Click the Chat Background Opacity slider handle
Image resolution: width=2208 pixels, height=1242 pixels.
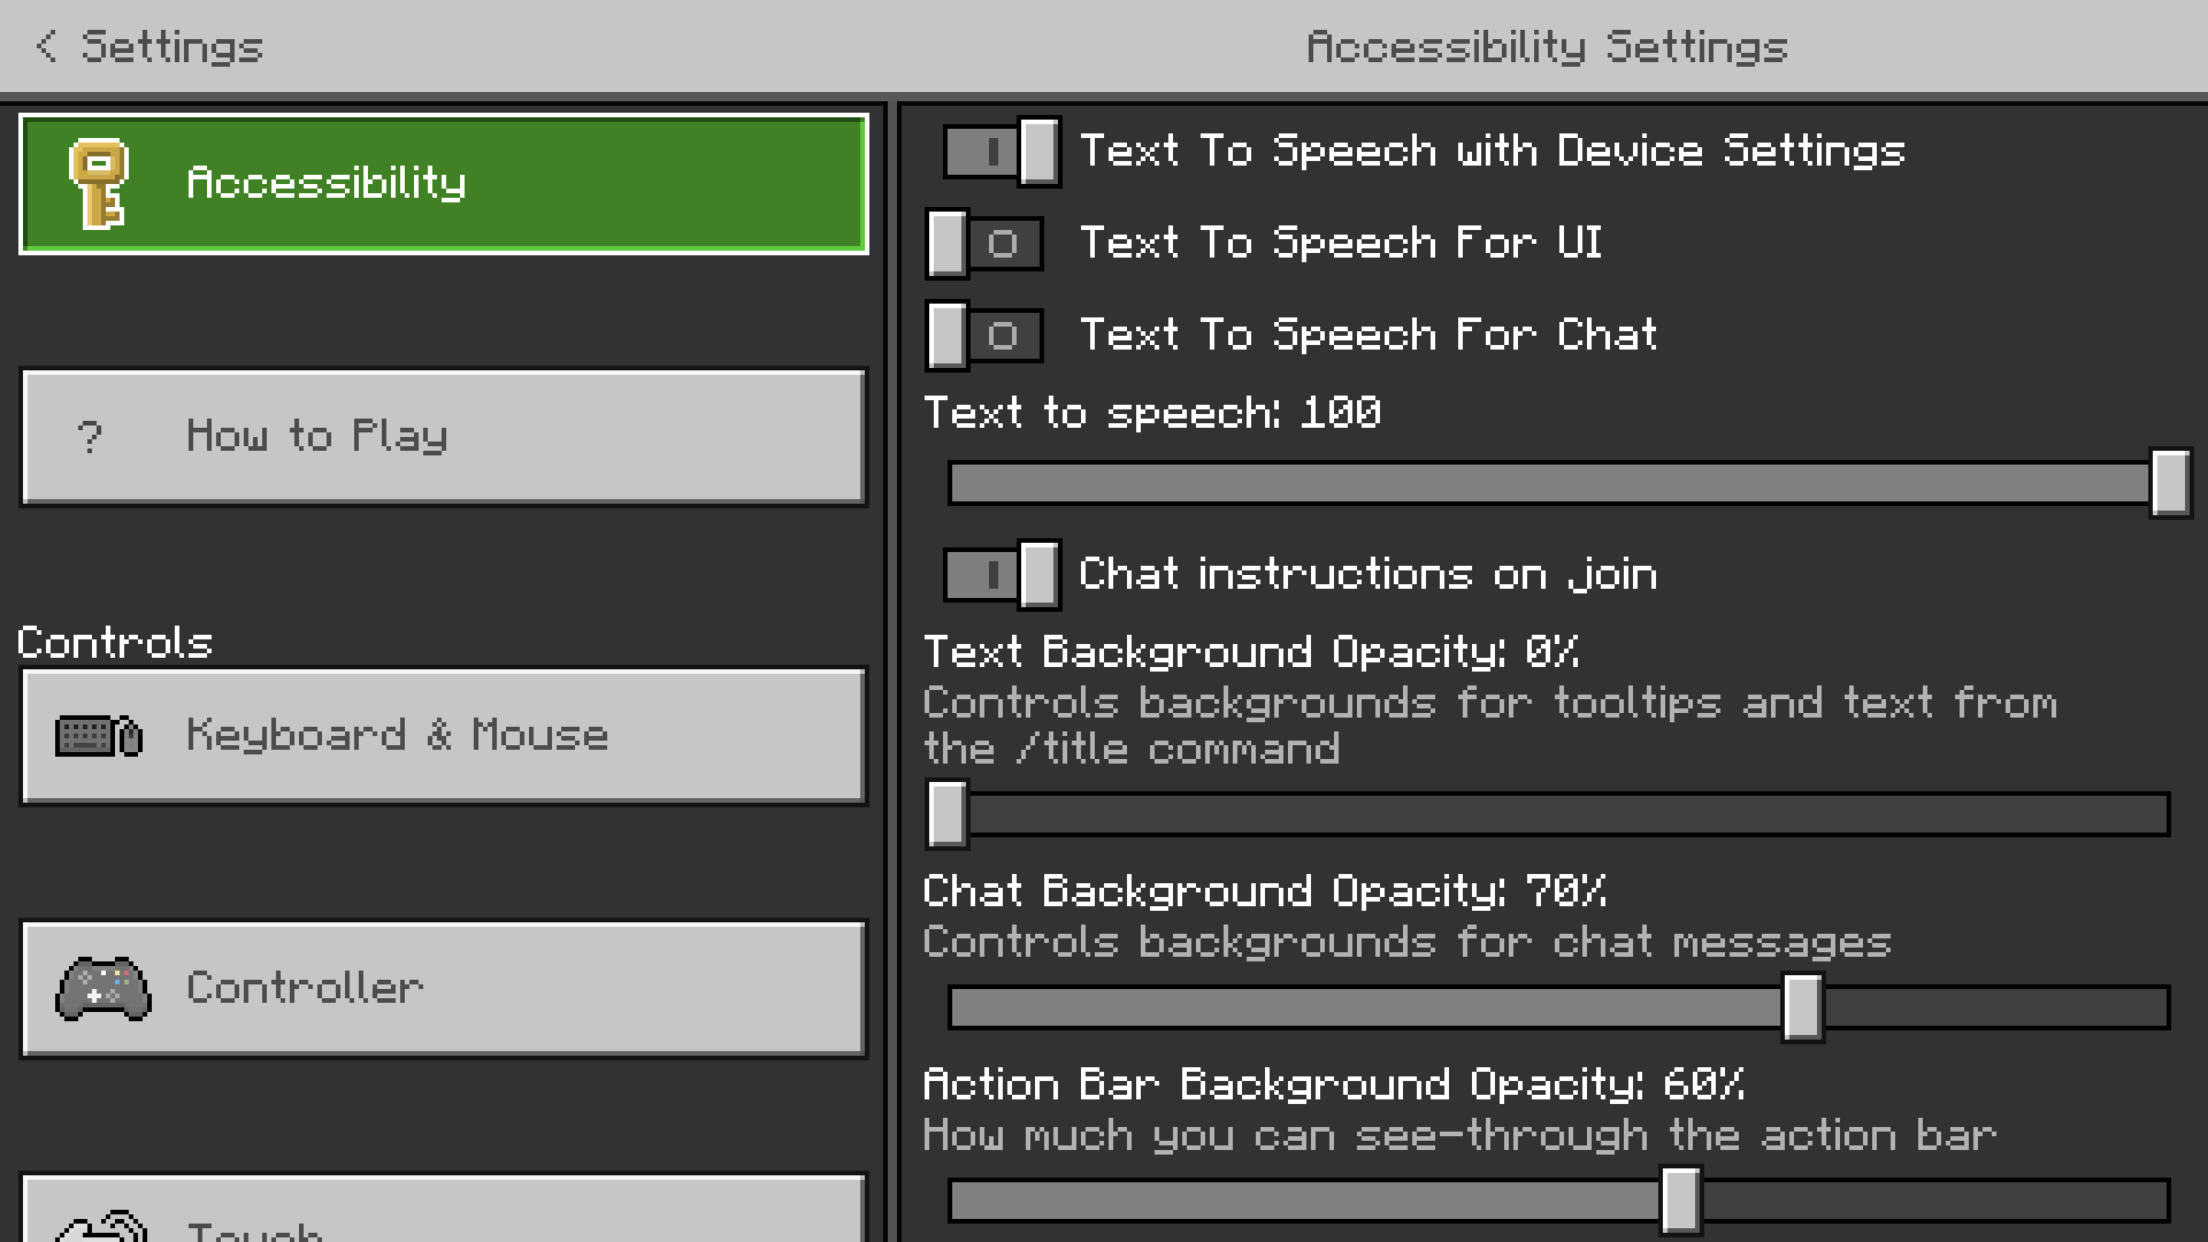(x=1802, y=1007)
